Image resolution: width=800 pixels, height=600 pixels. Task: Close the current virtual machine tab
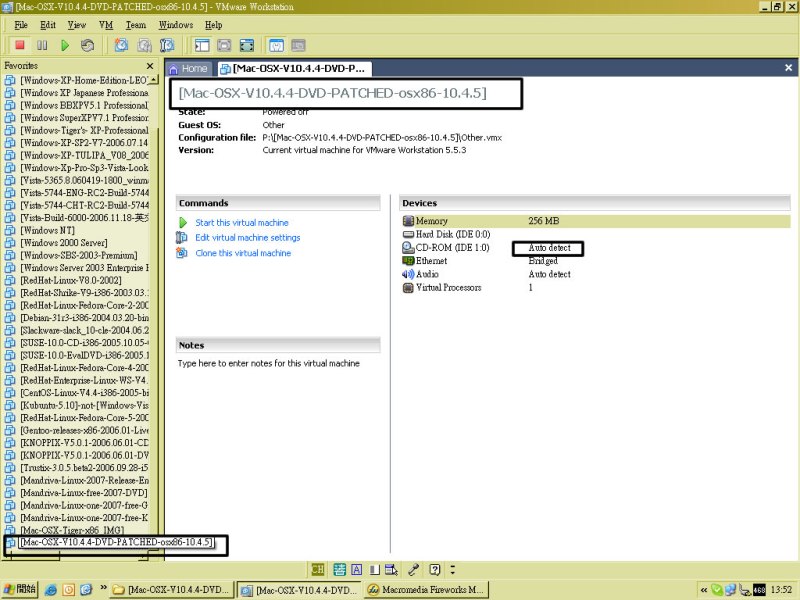(789, 68)
